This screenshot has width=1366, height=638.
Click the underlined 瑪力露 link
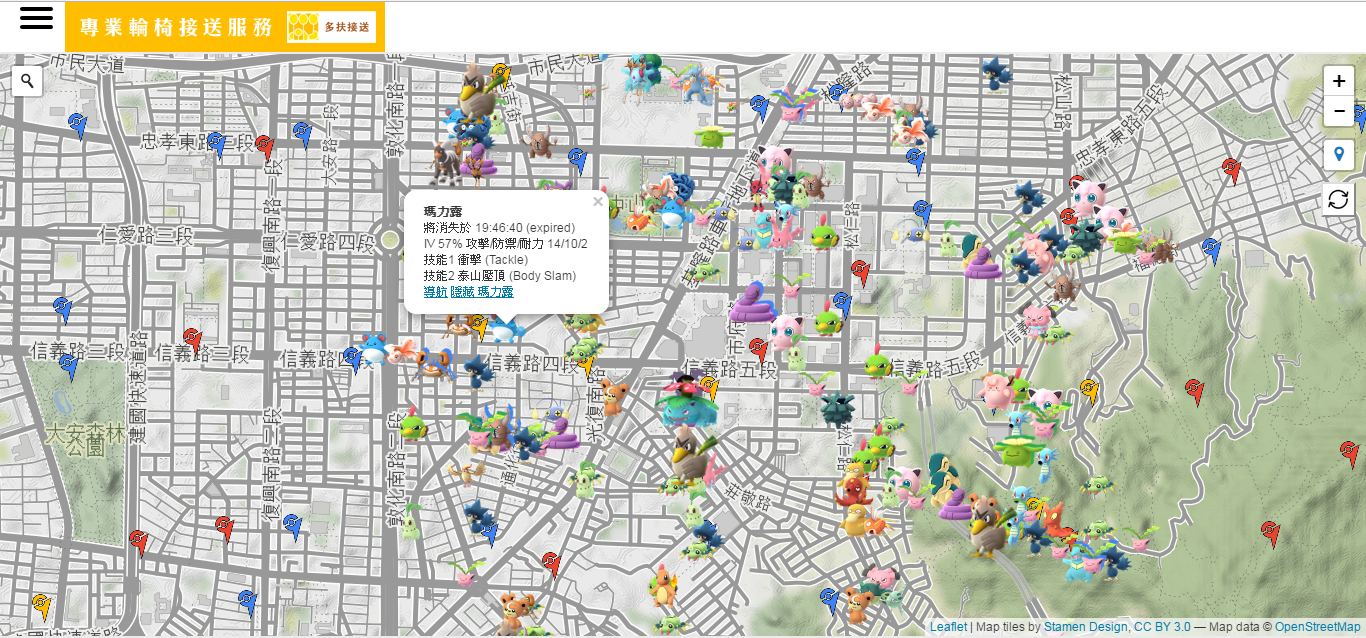[495, 291]
